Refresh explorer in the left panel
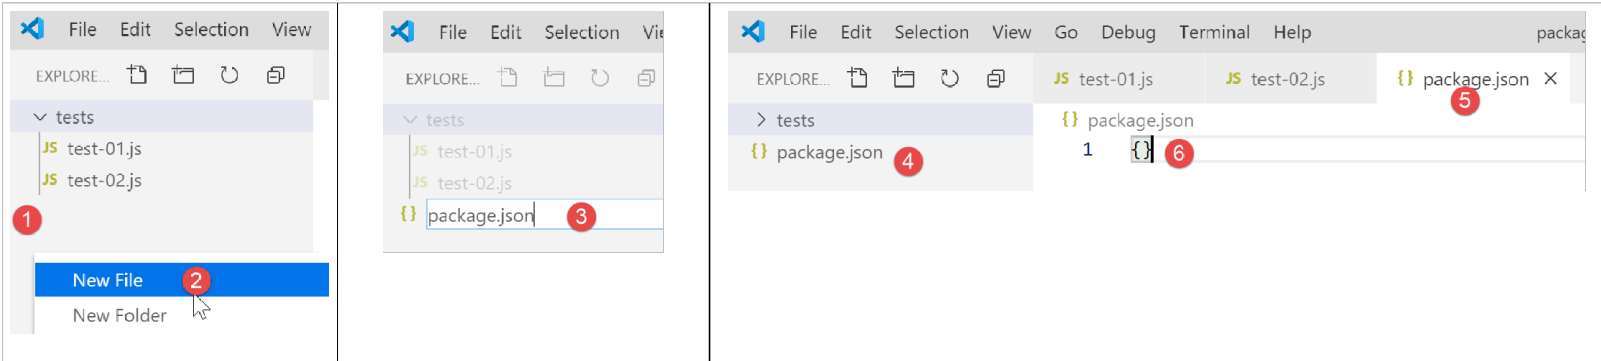 (x=229, y=75)
